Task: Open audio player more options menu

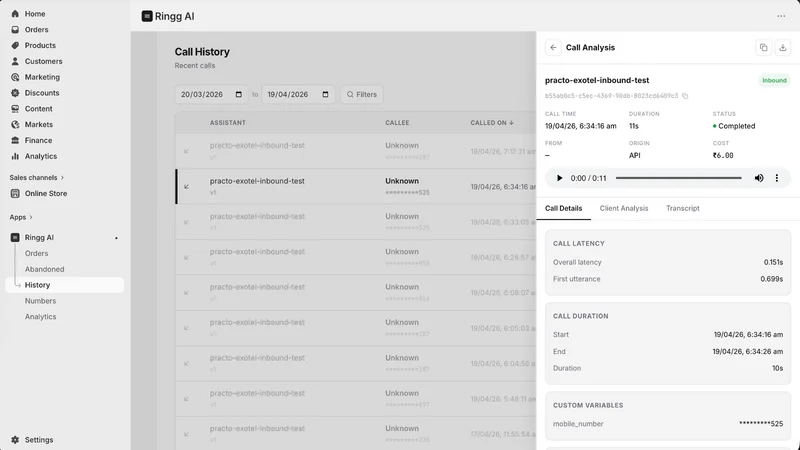Action: (x=777, y=178)
